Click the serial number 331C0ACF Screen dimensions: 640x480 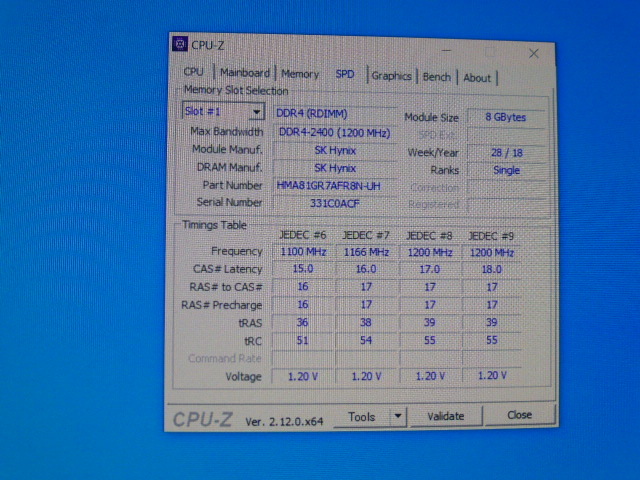(x=335, y=203)
